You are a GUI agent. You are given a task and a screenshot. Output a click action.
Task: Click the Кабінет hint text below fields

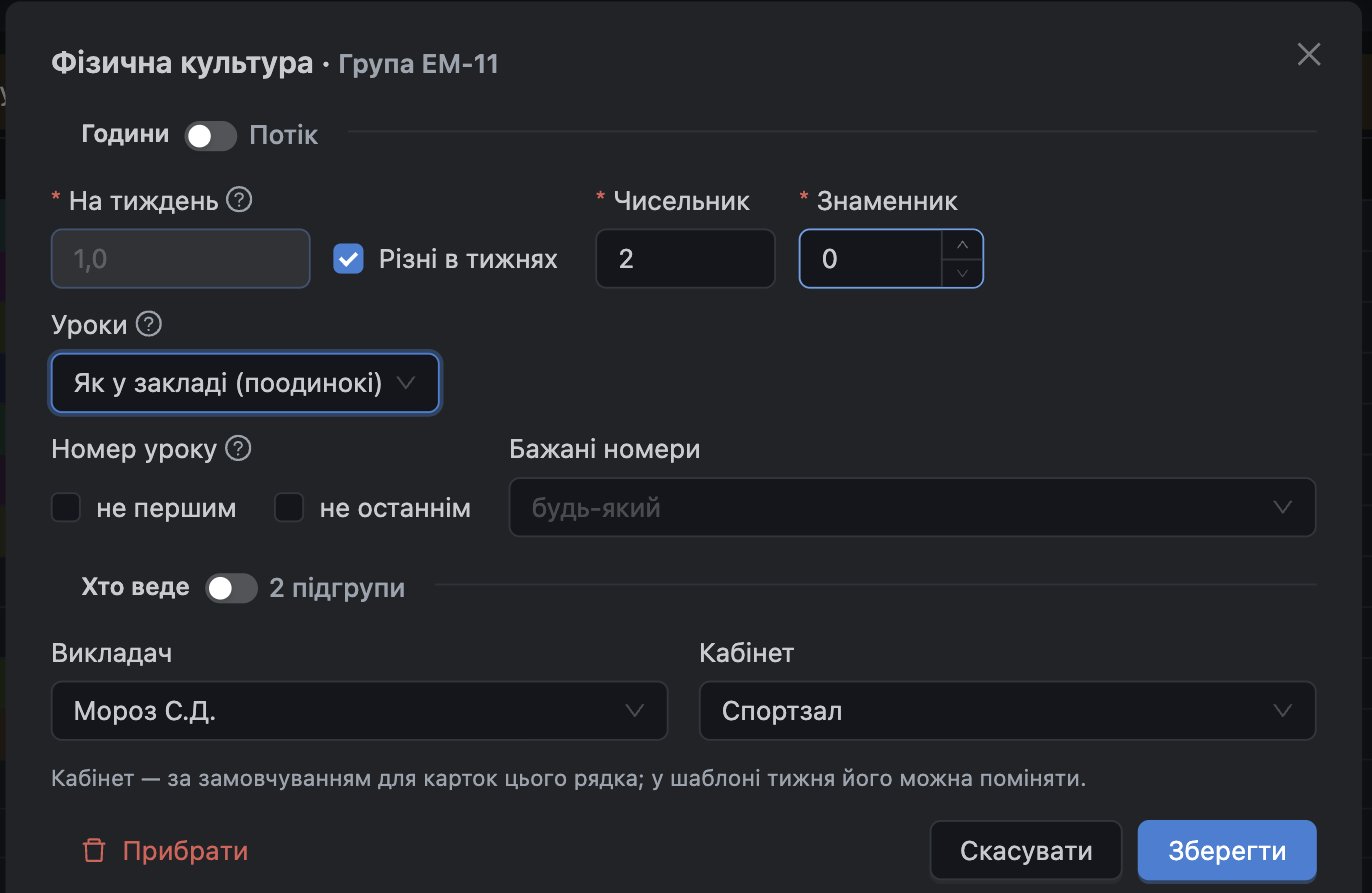568,778
